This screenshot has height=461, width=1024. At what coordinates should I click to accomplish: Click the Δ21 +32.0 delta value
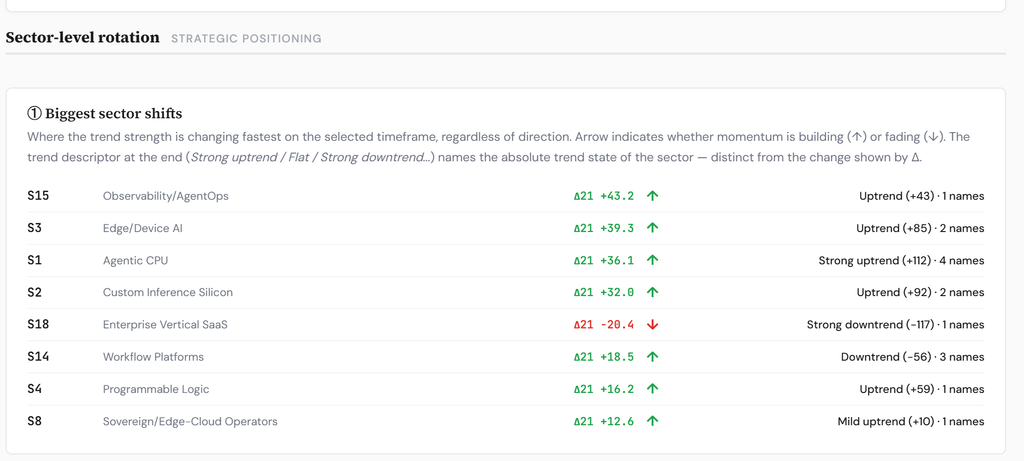pyautogui.click(x=603, y=293)
